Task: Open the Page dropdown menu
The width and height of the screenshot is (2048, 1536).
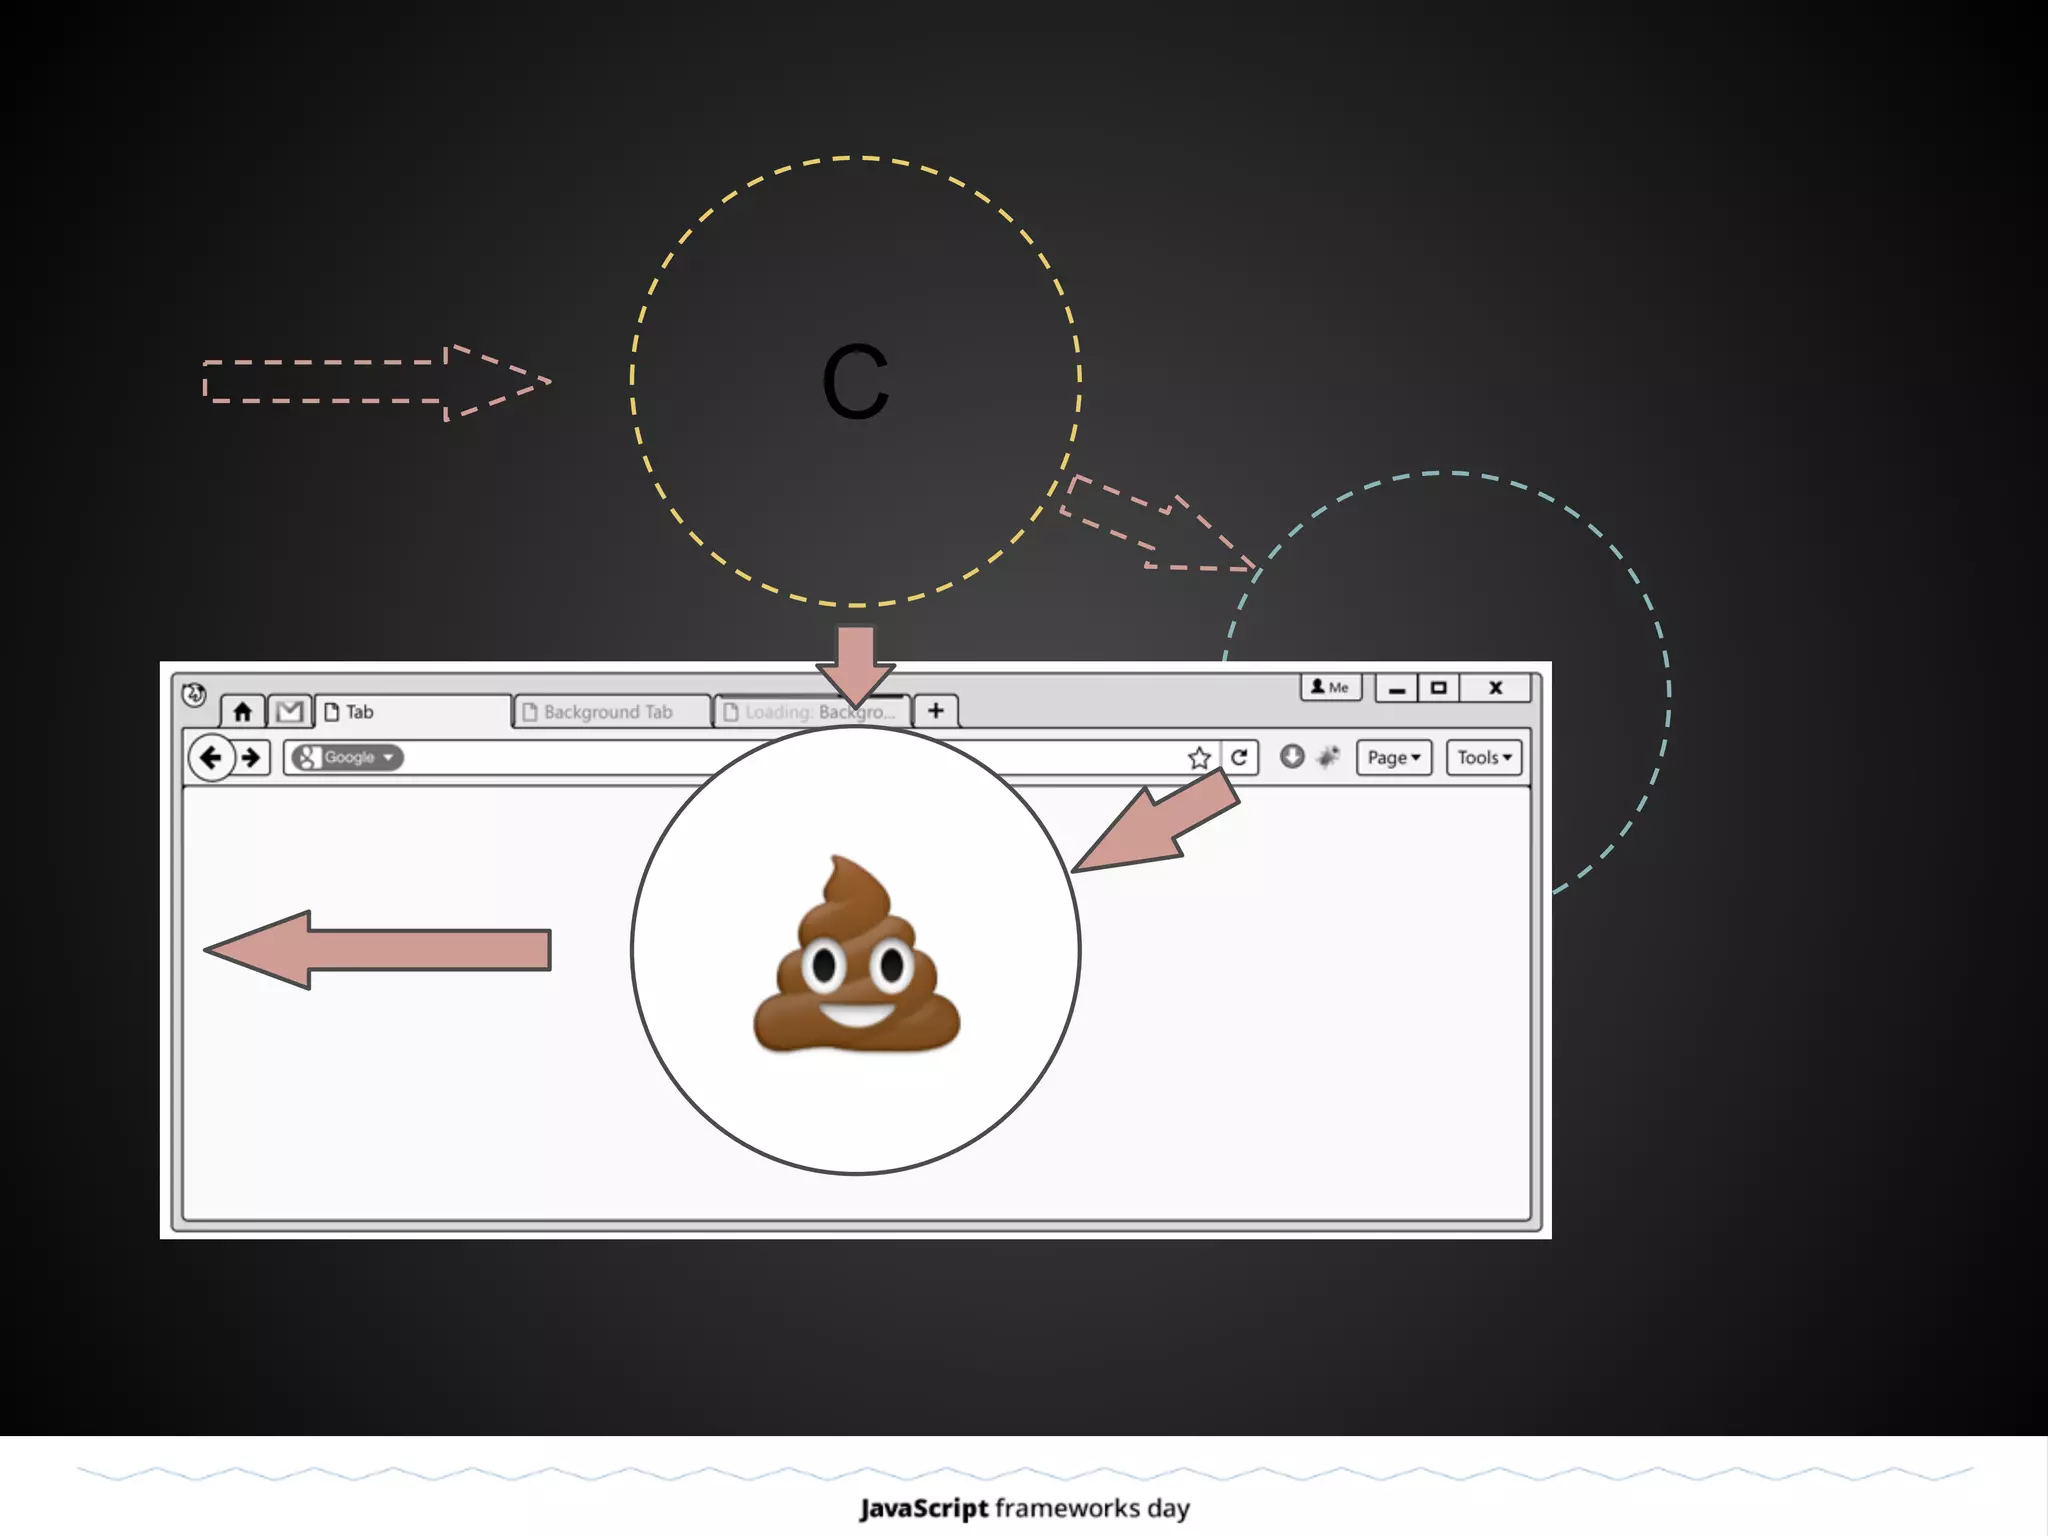Action: [1393, 758]
